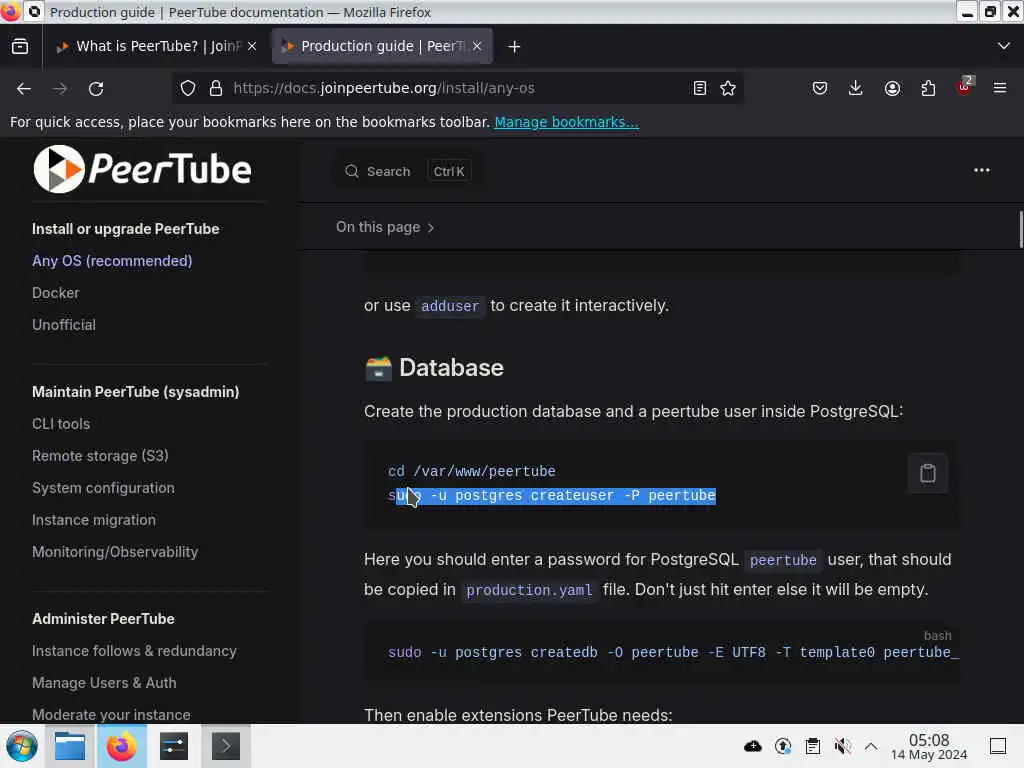Open extensions puzzle icon
The image size is (1024, 768).
pyautogui.click(x=928, y=88)
